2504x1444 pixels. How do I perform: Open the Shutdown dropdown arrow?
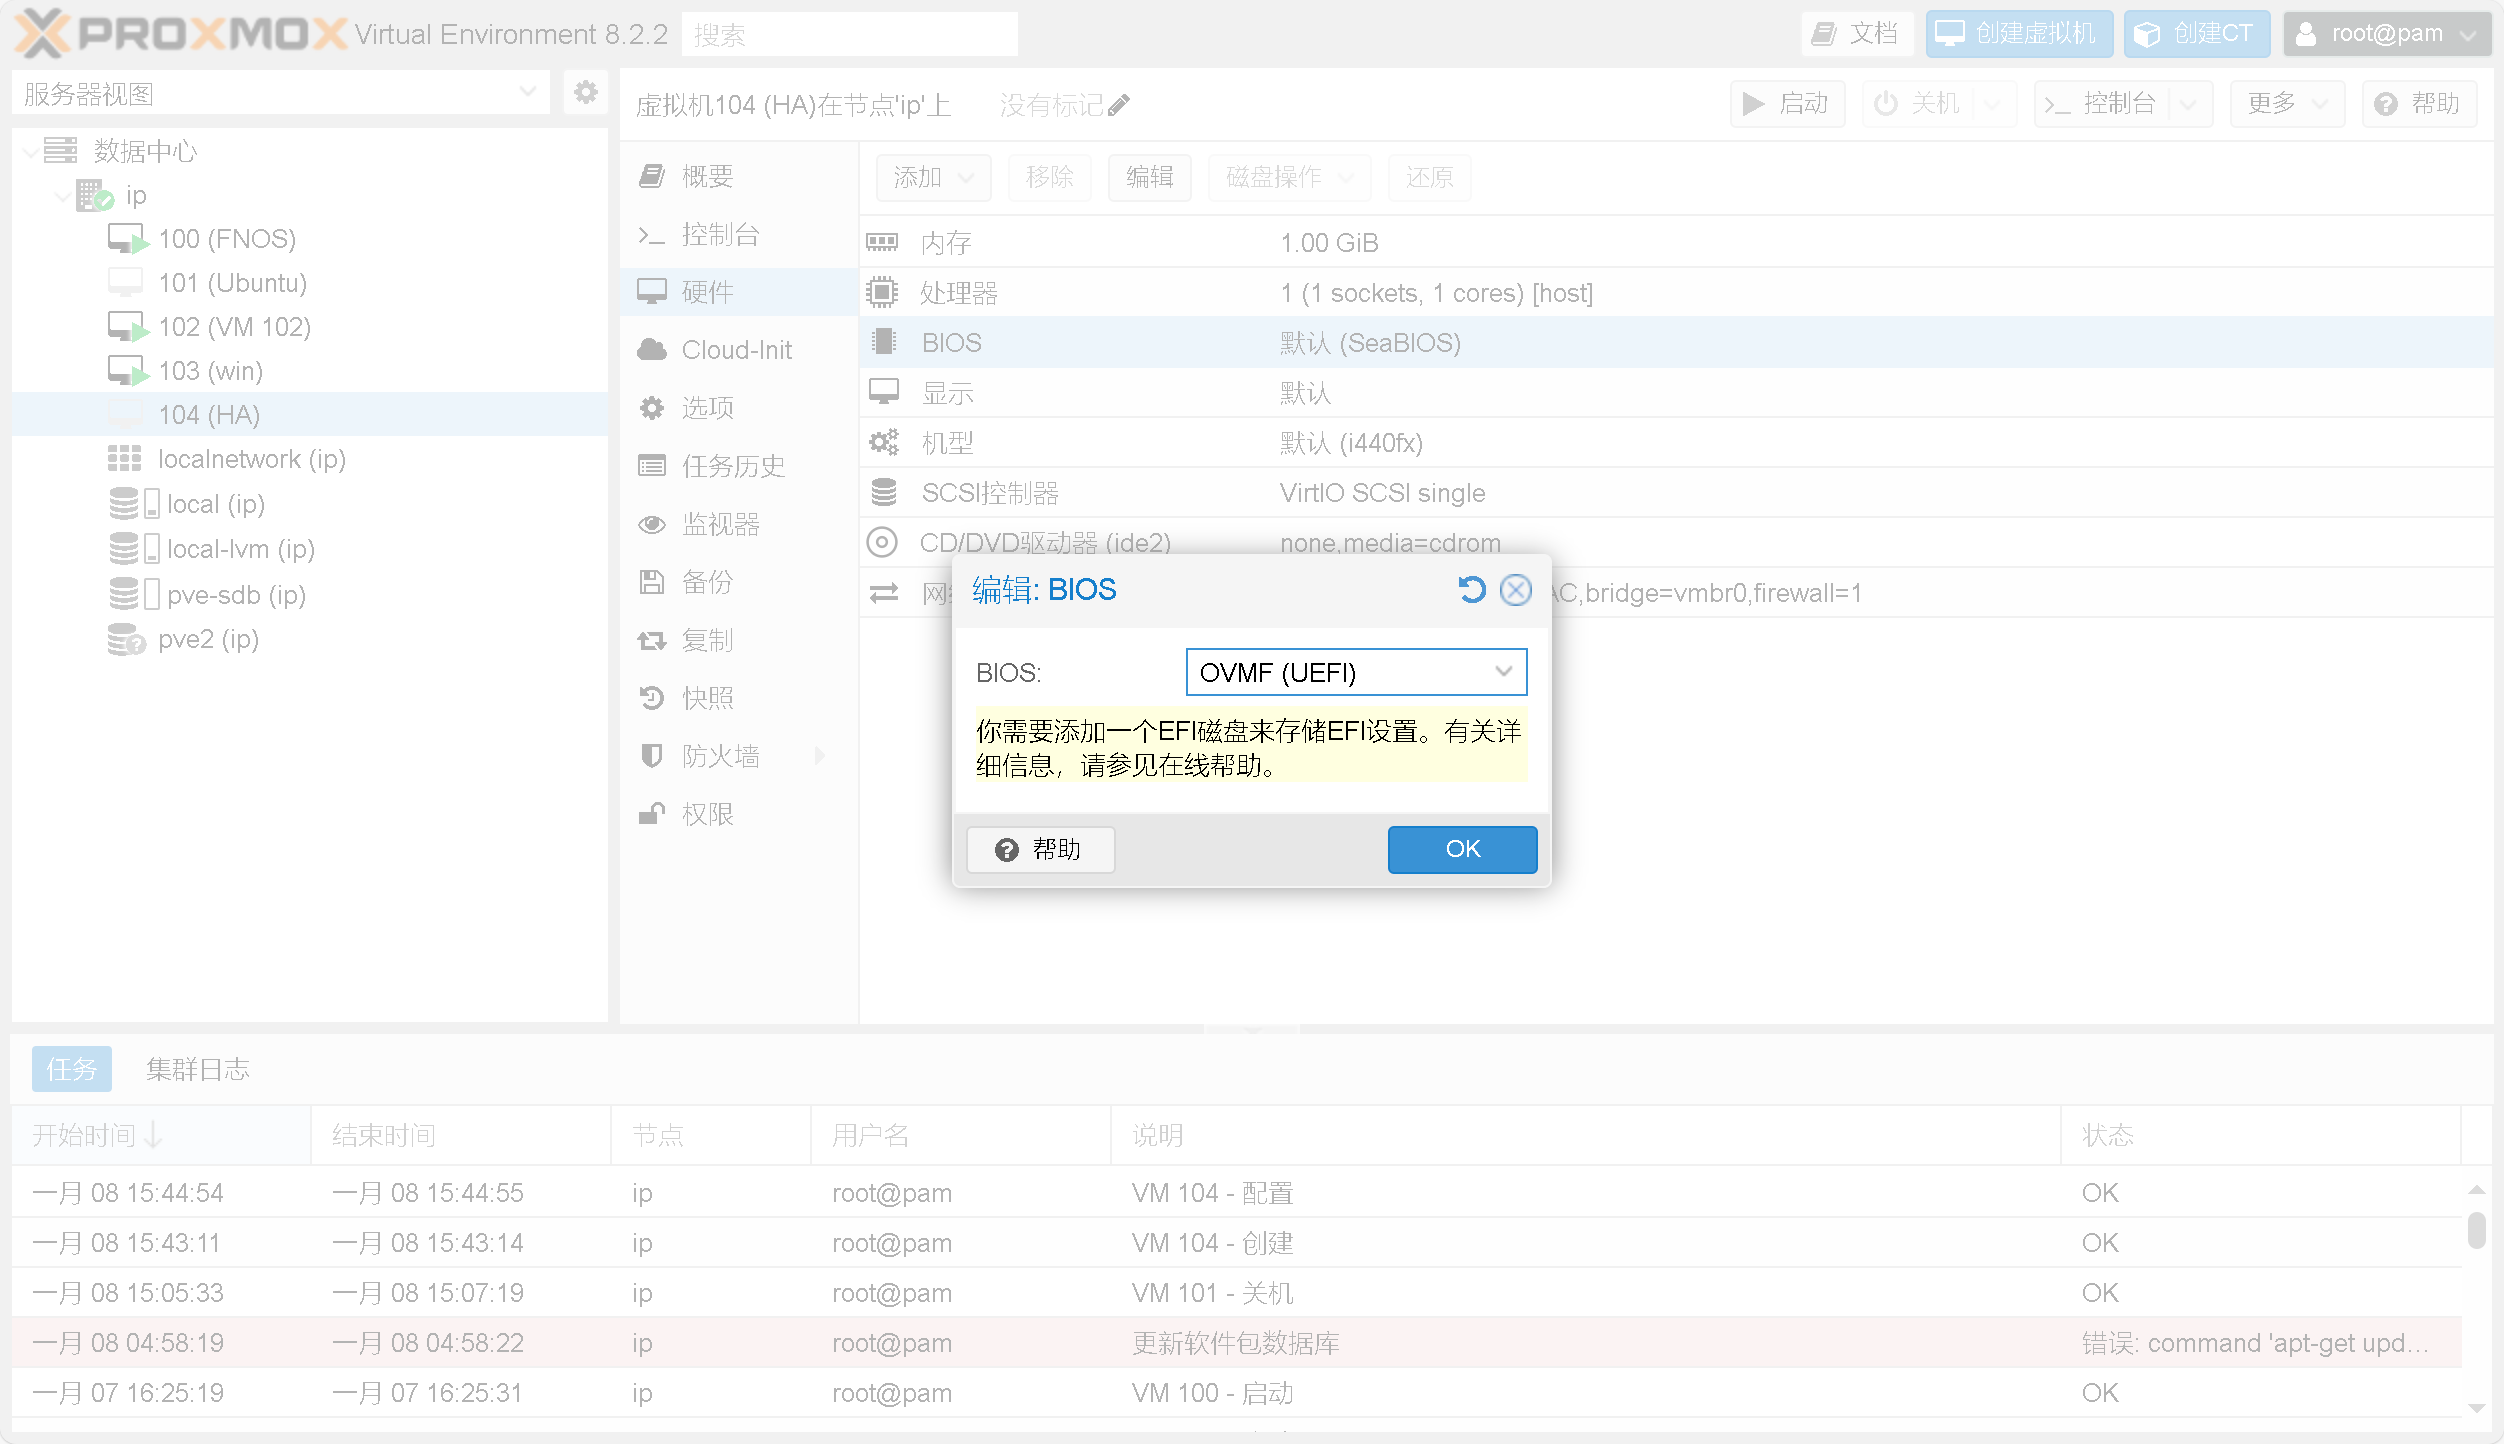[x=1993, y=104]
